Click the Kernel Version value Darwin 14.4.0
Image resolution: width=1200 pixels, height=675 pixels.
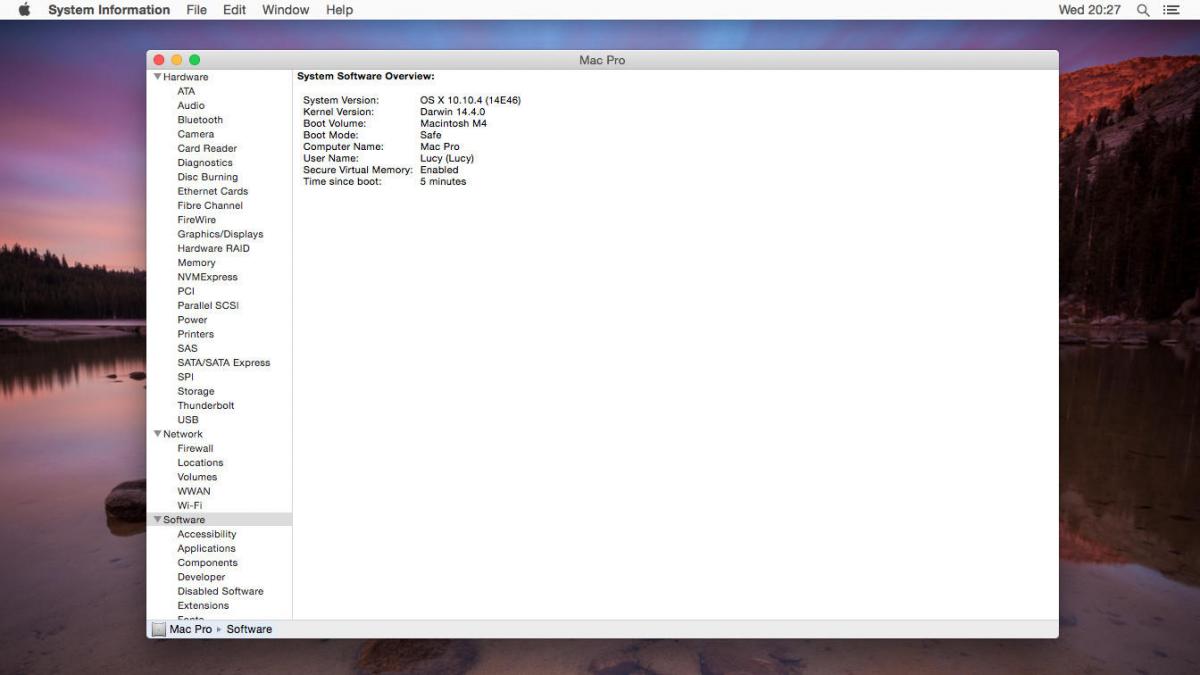[x=452, y=112]
